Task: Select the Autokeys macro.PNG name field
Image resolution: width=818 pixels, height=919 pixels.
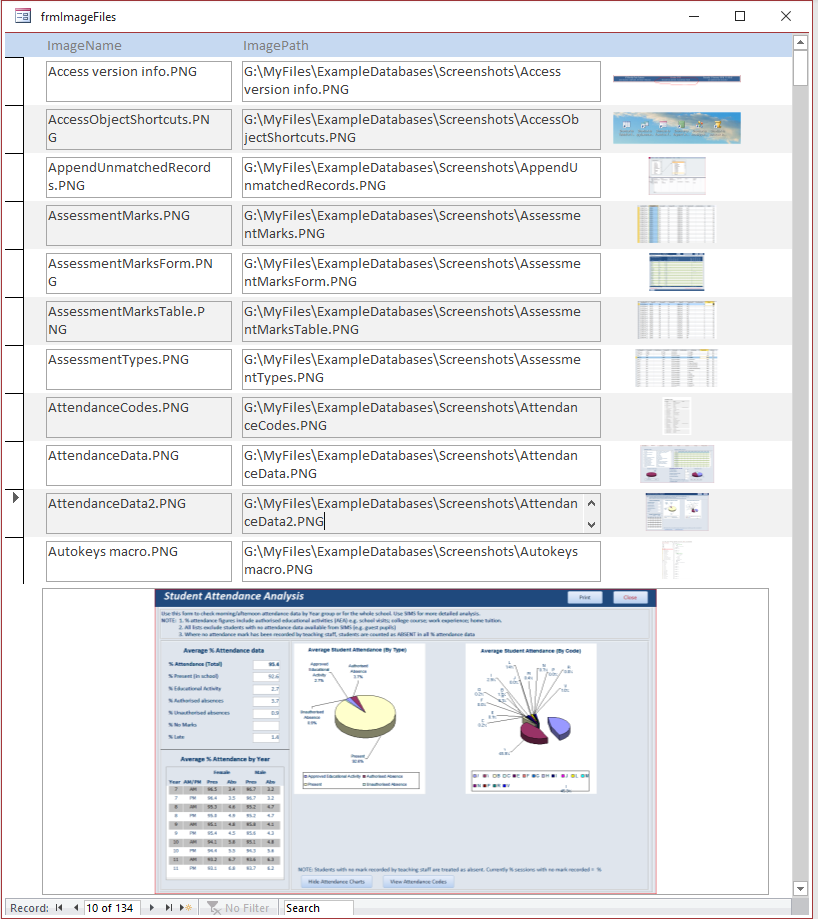Action: click(x=139, y=562)
